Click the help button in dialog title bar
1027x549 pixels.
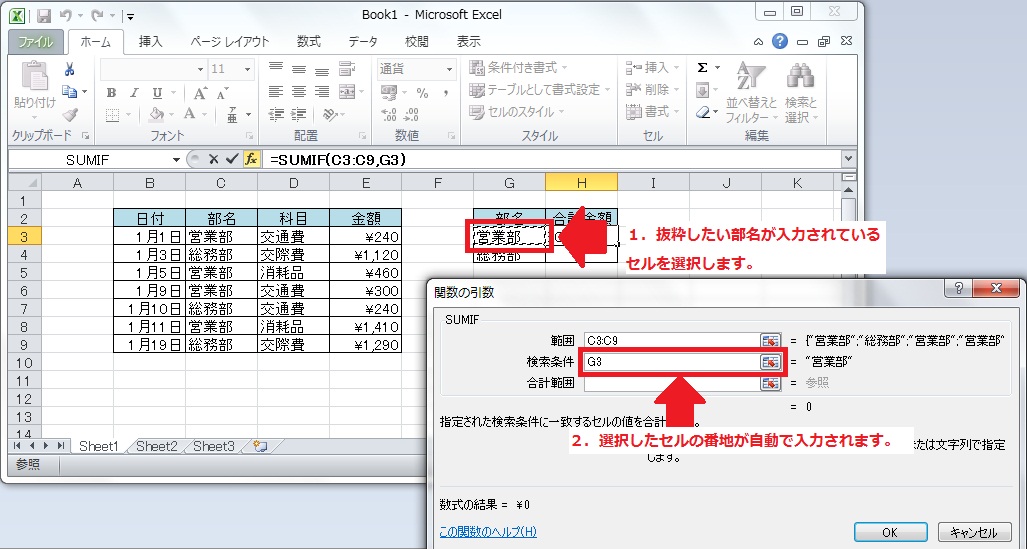[x=958, y=288]
